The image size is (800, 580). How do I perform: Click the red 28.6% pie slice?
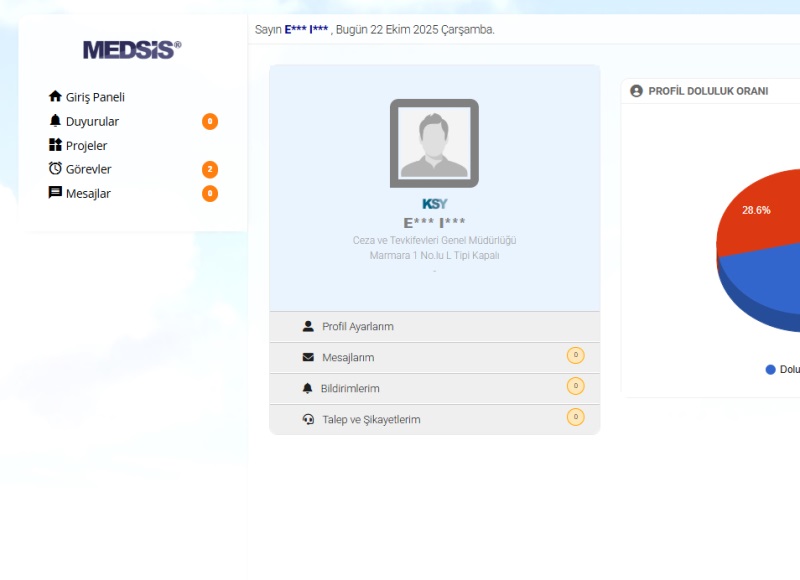click(755, 220)
